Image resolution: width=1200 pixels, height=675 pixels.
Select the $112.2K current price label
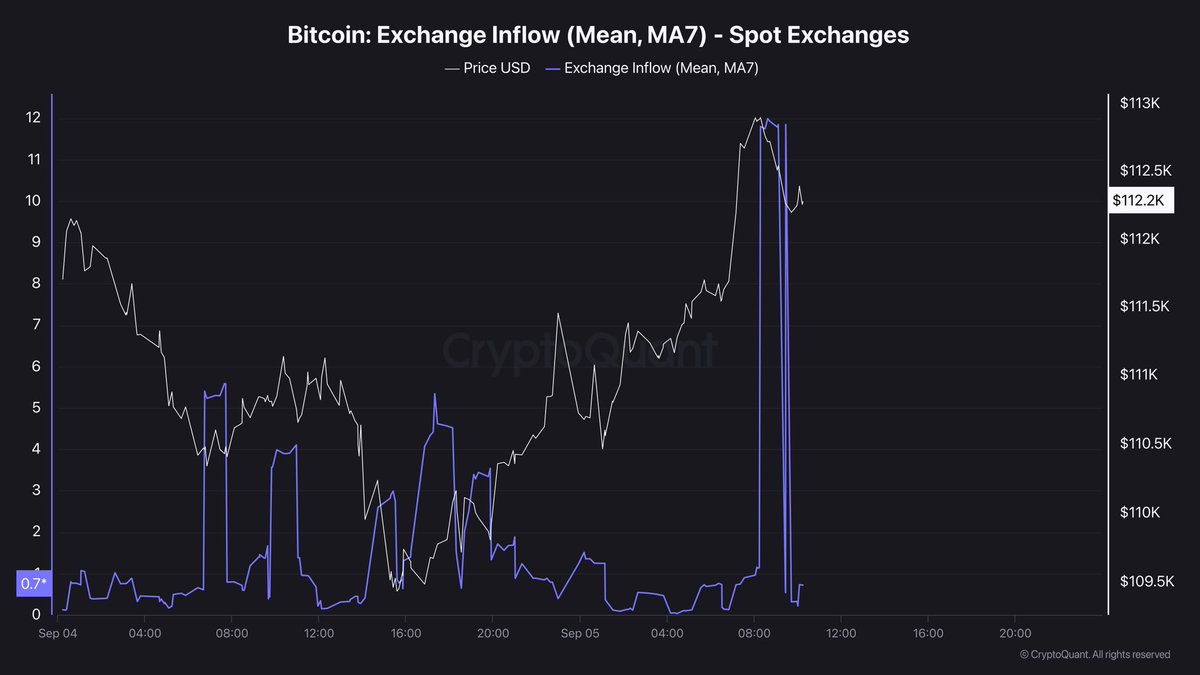click(x=1137, y=200)
